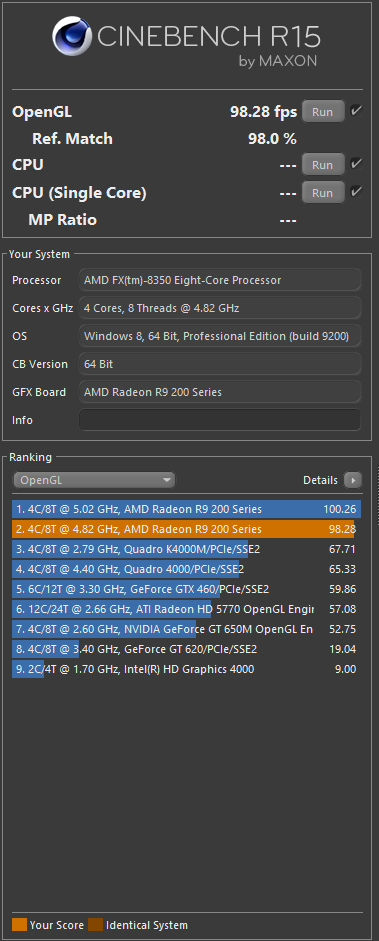Click the MP Ratio label
This screenshot has width=379, height=941.
coord(62,220)
